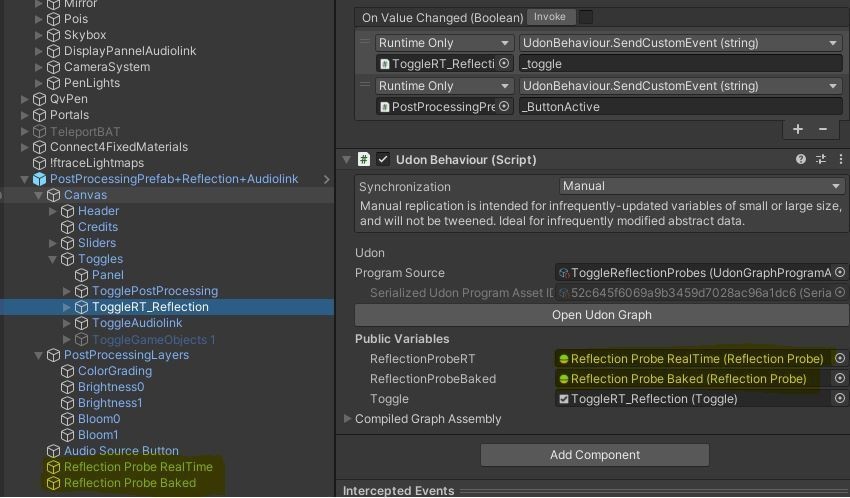
Task: Open object picker for Toggle variable
Action: tap(840, 398)
